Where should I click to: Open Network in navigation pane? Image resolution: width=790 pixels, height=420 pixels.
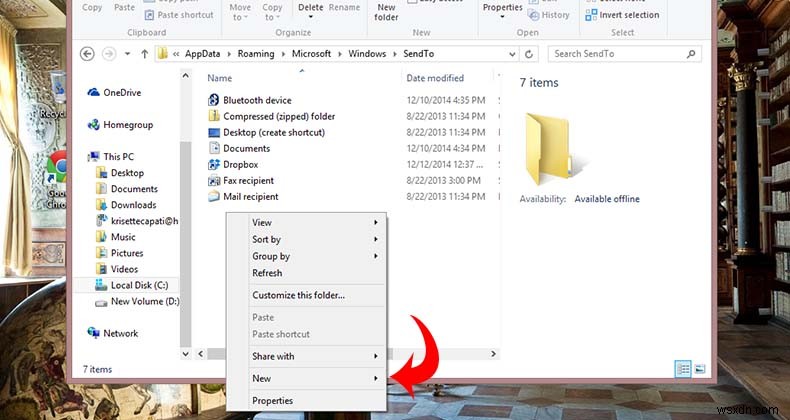pos(113,333)
